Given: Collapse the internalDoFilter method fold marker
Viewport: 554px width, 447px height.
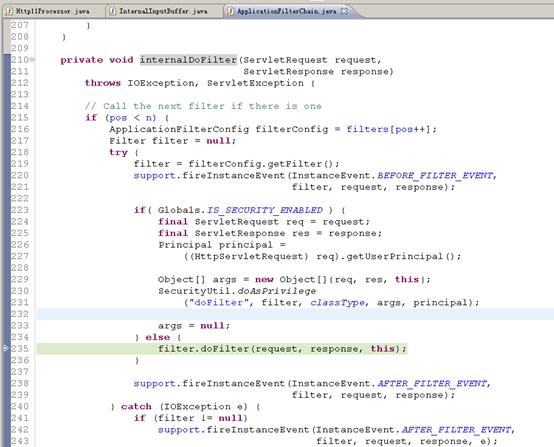Looking at the screenshot, I should pyautogui.click(x=32, y=59).
